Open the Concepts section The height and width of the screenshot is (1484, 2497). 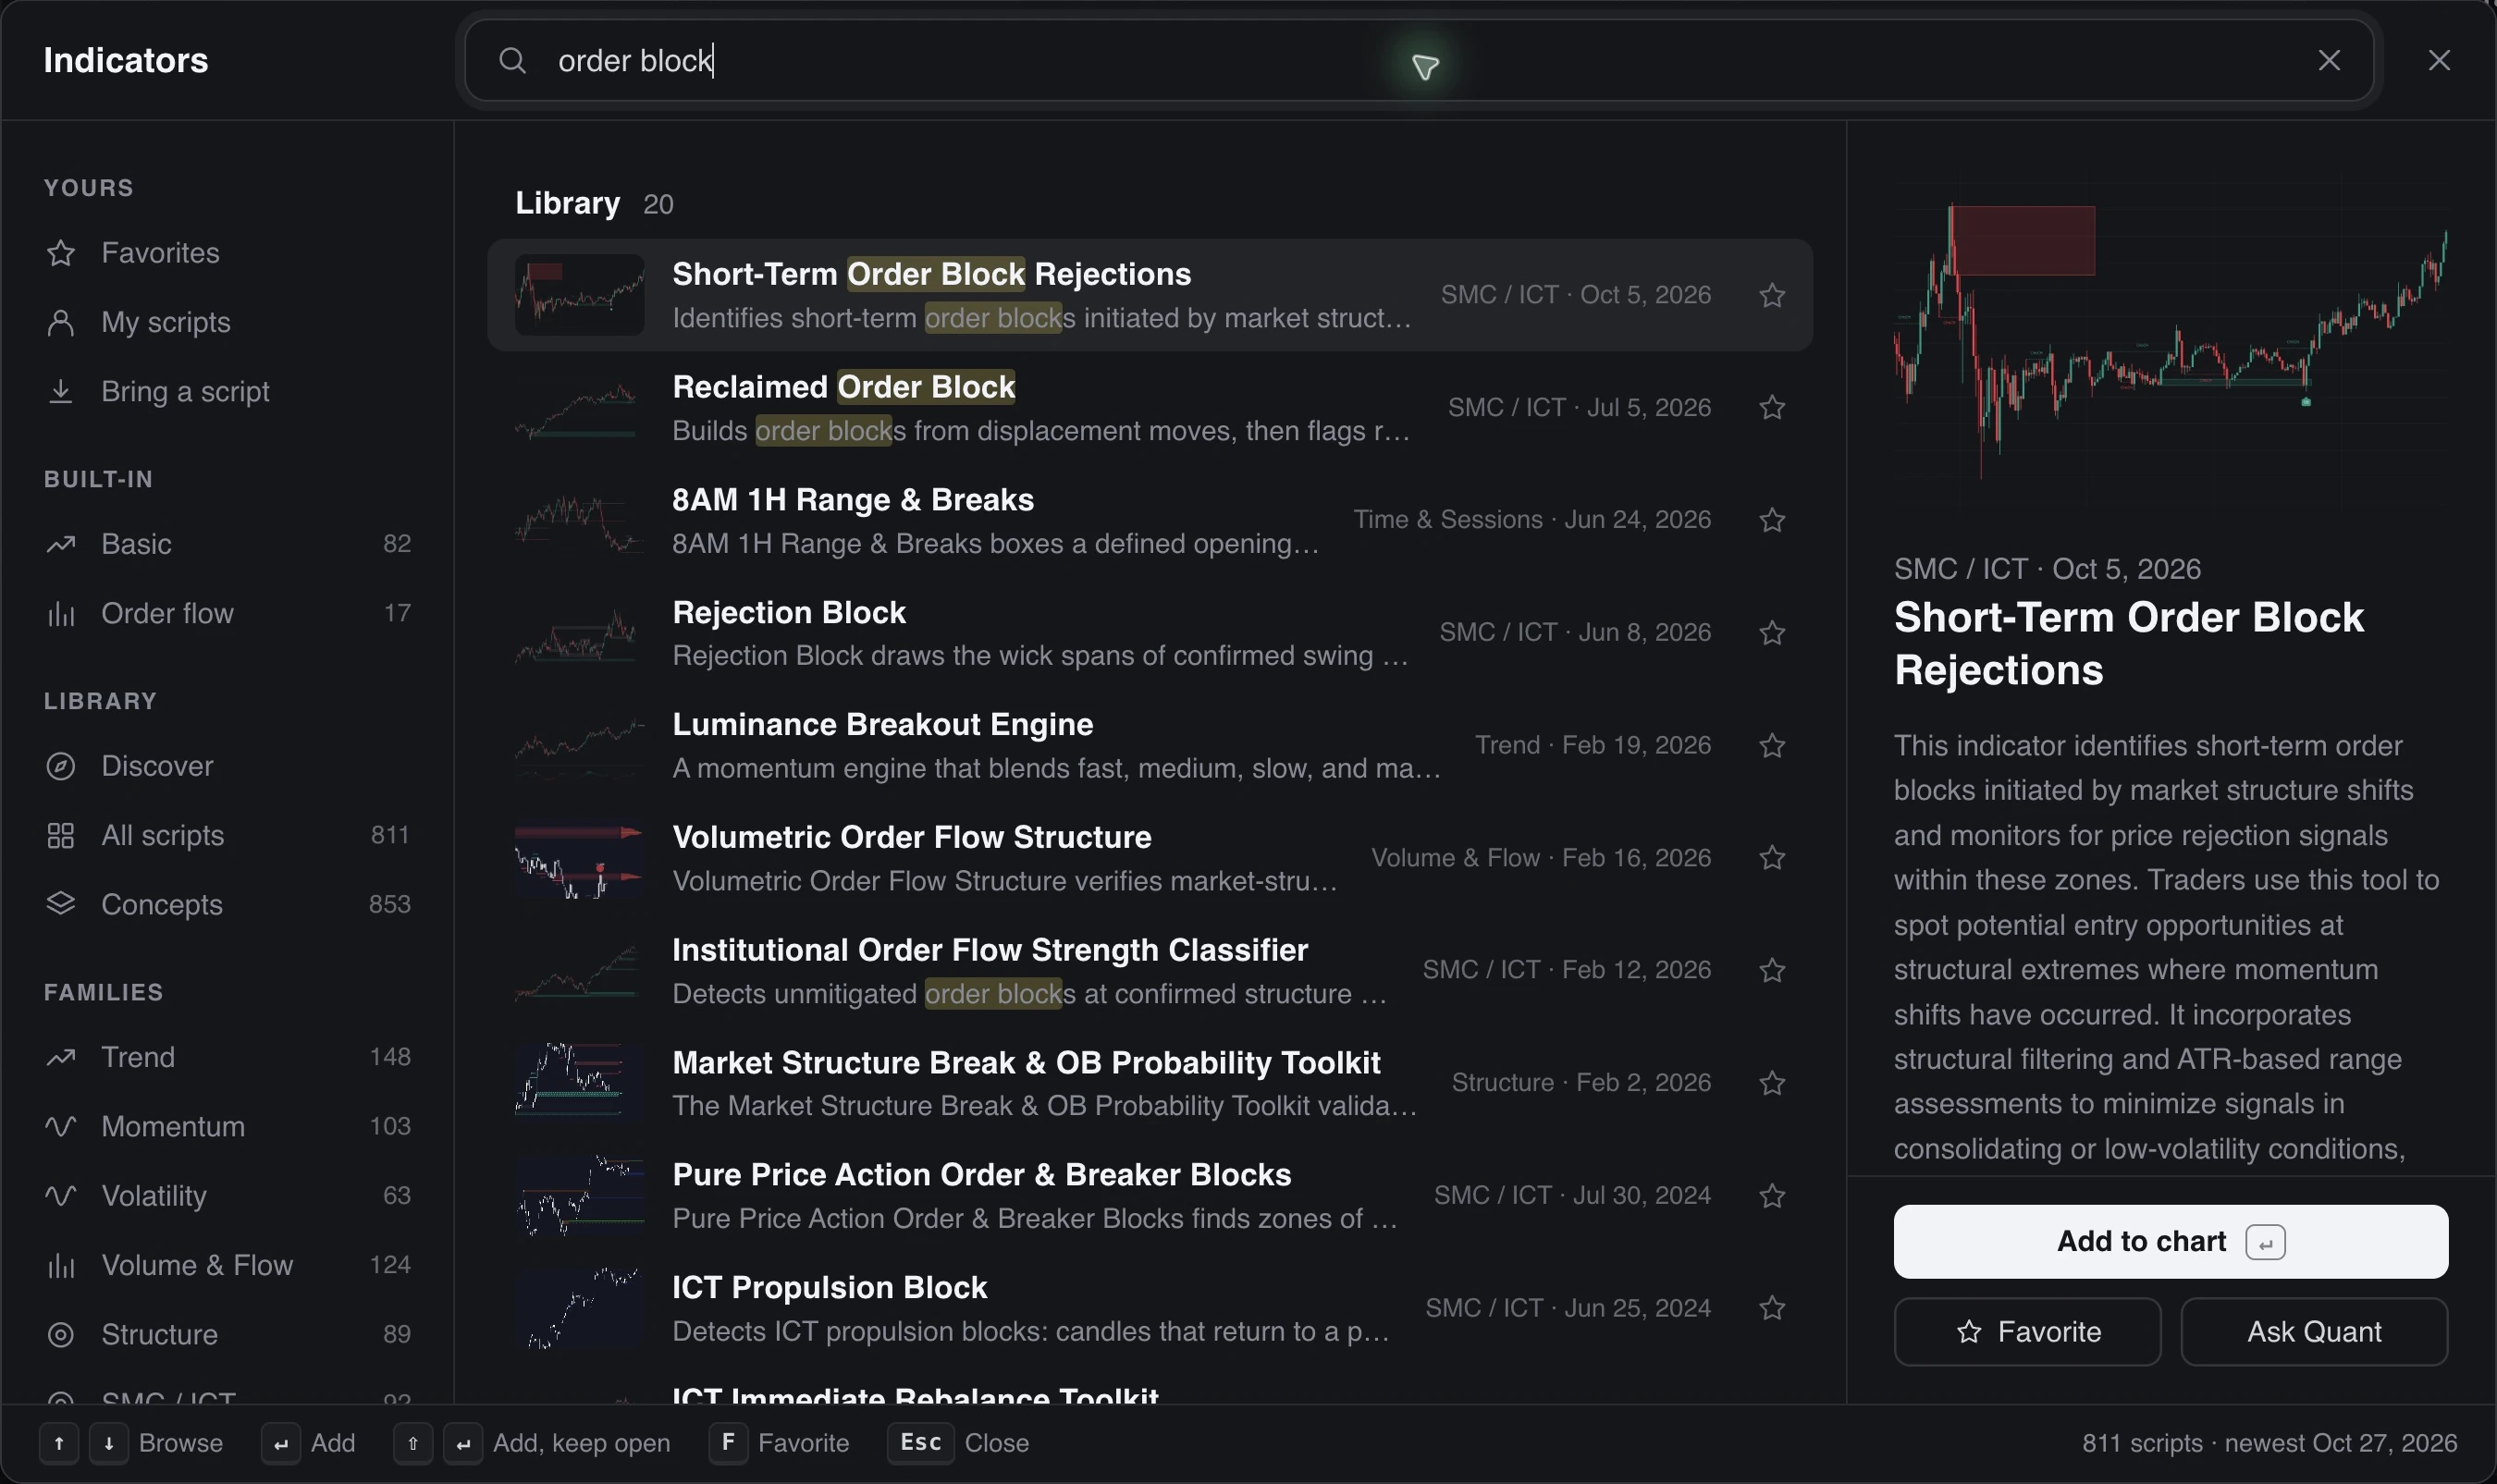228,904
